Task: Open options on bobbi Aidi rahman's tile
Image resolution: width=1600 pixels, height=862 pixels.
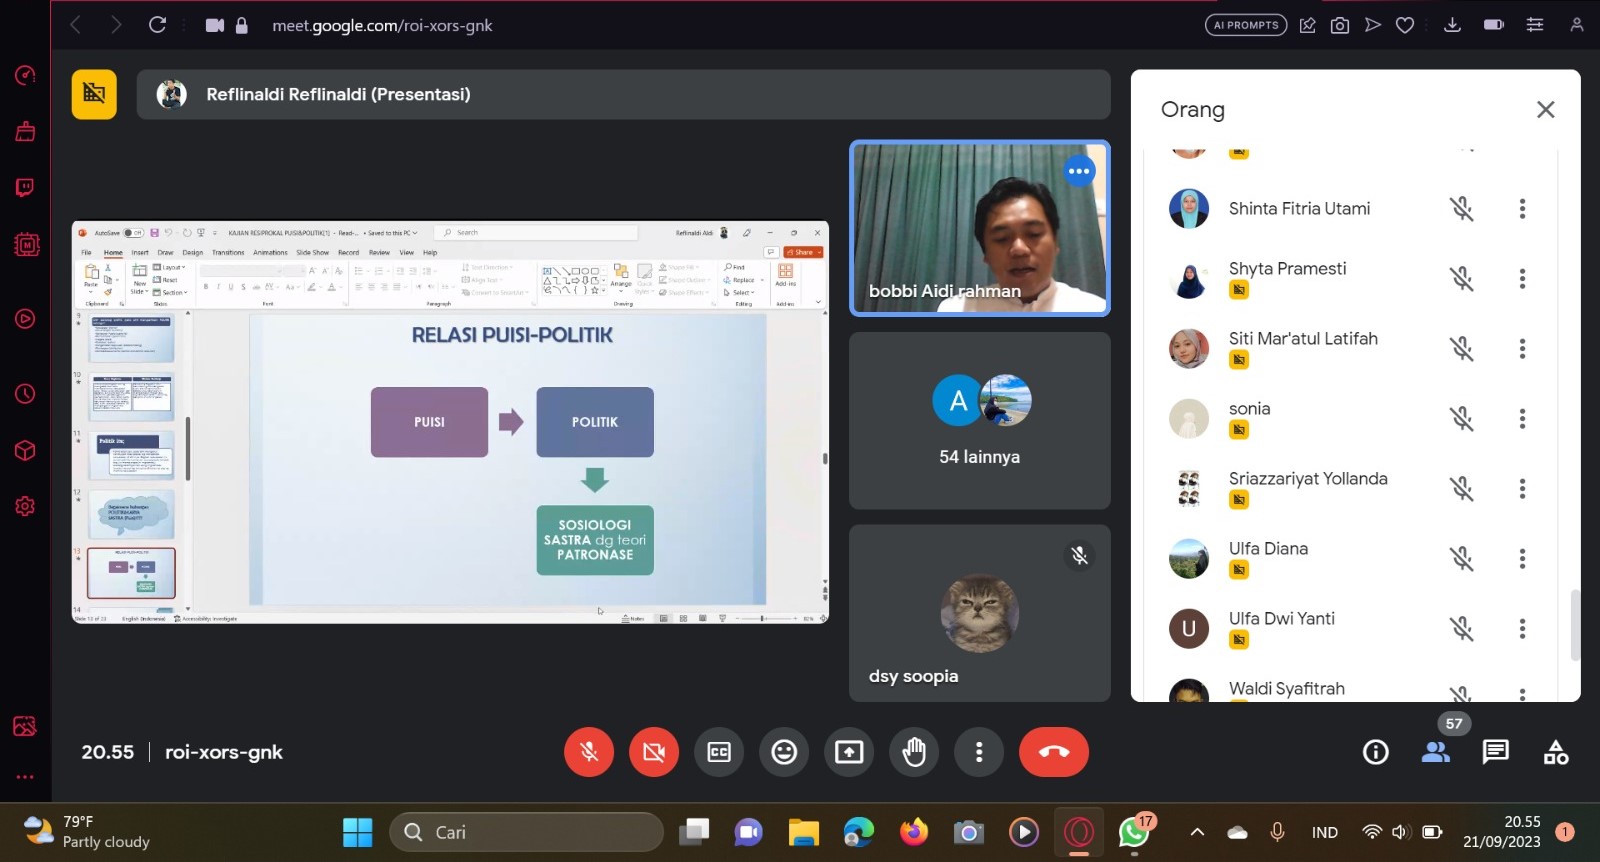Action: tap(1079, 171)
